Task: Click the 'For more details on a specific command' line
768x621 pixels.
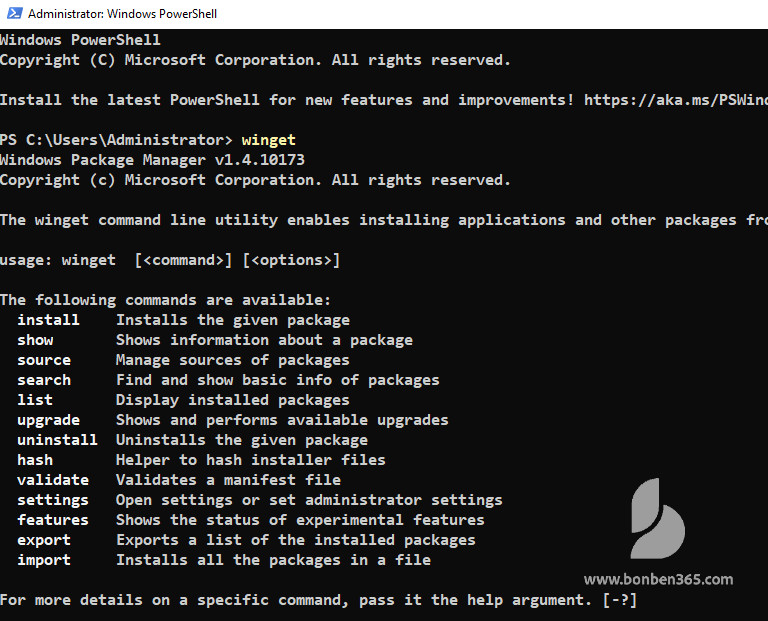Action: coord(318,600)
